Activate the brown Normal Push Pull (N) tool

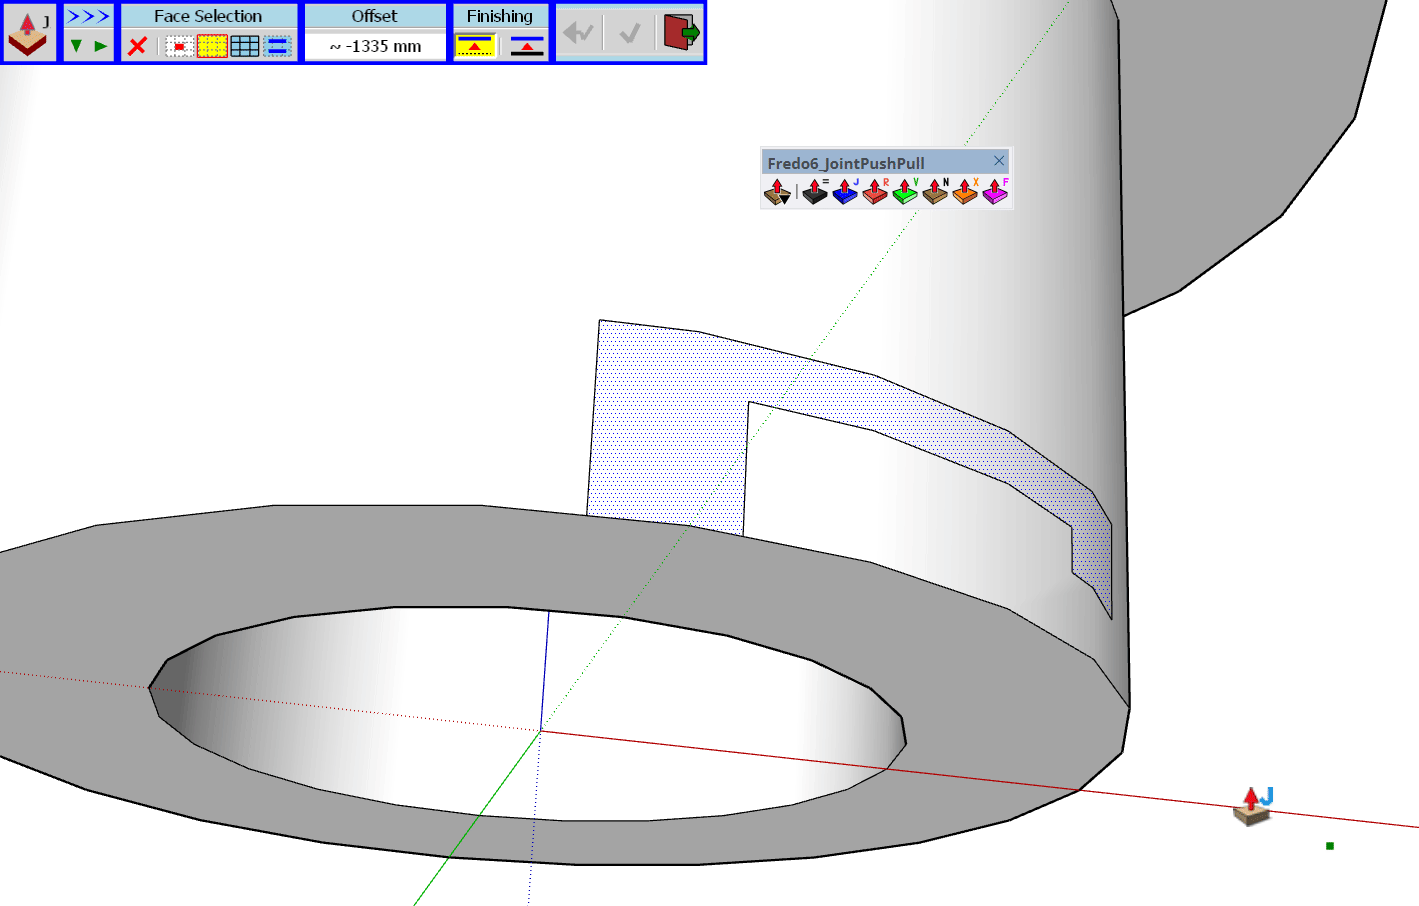[x=935, y=191]
